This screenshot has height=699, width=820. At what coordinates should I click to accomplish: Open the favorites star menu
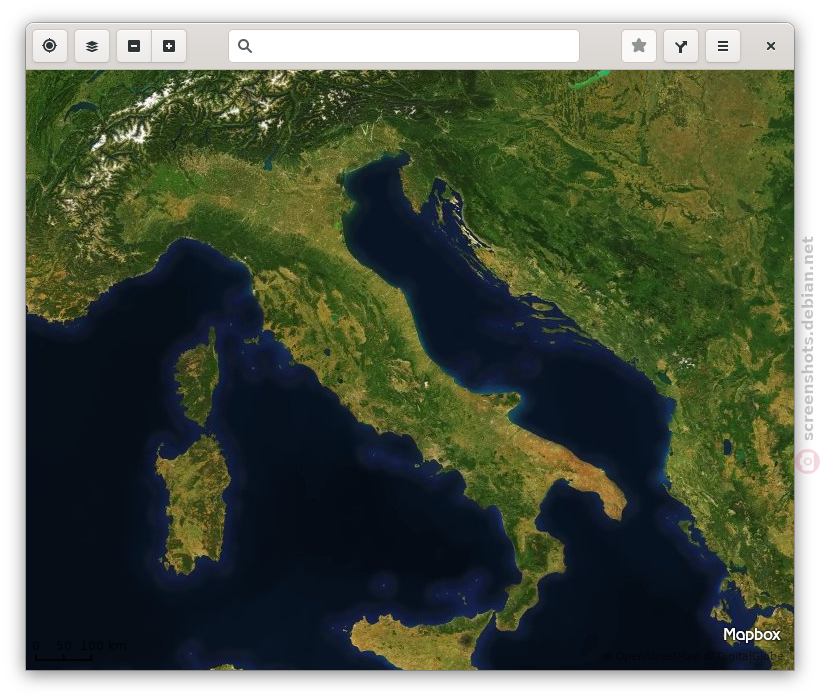639,46
